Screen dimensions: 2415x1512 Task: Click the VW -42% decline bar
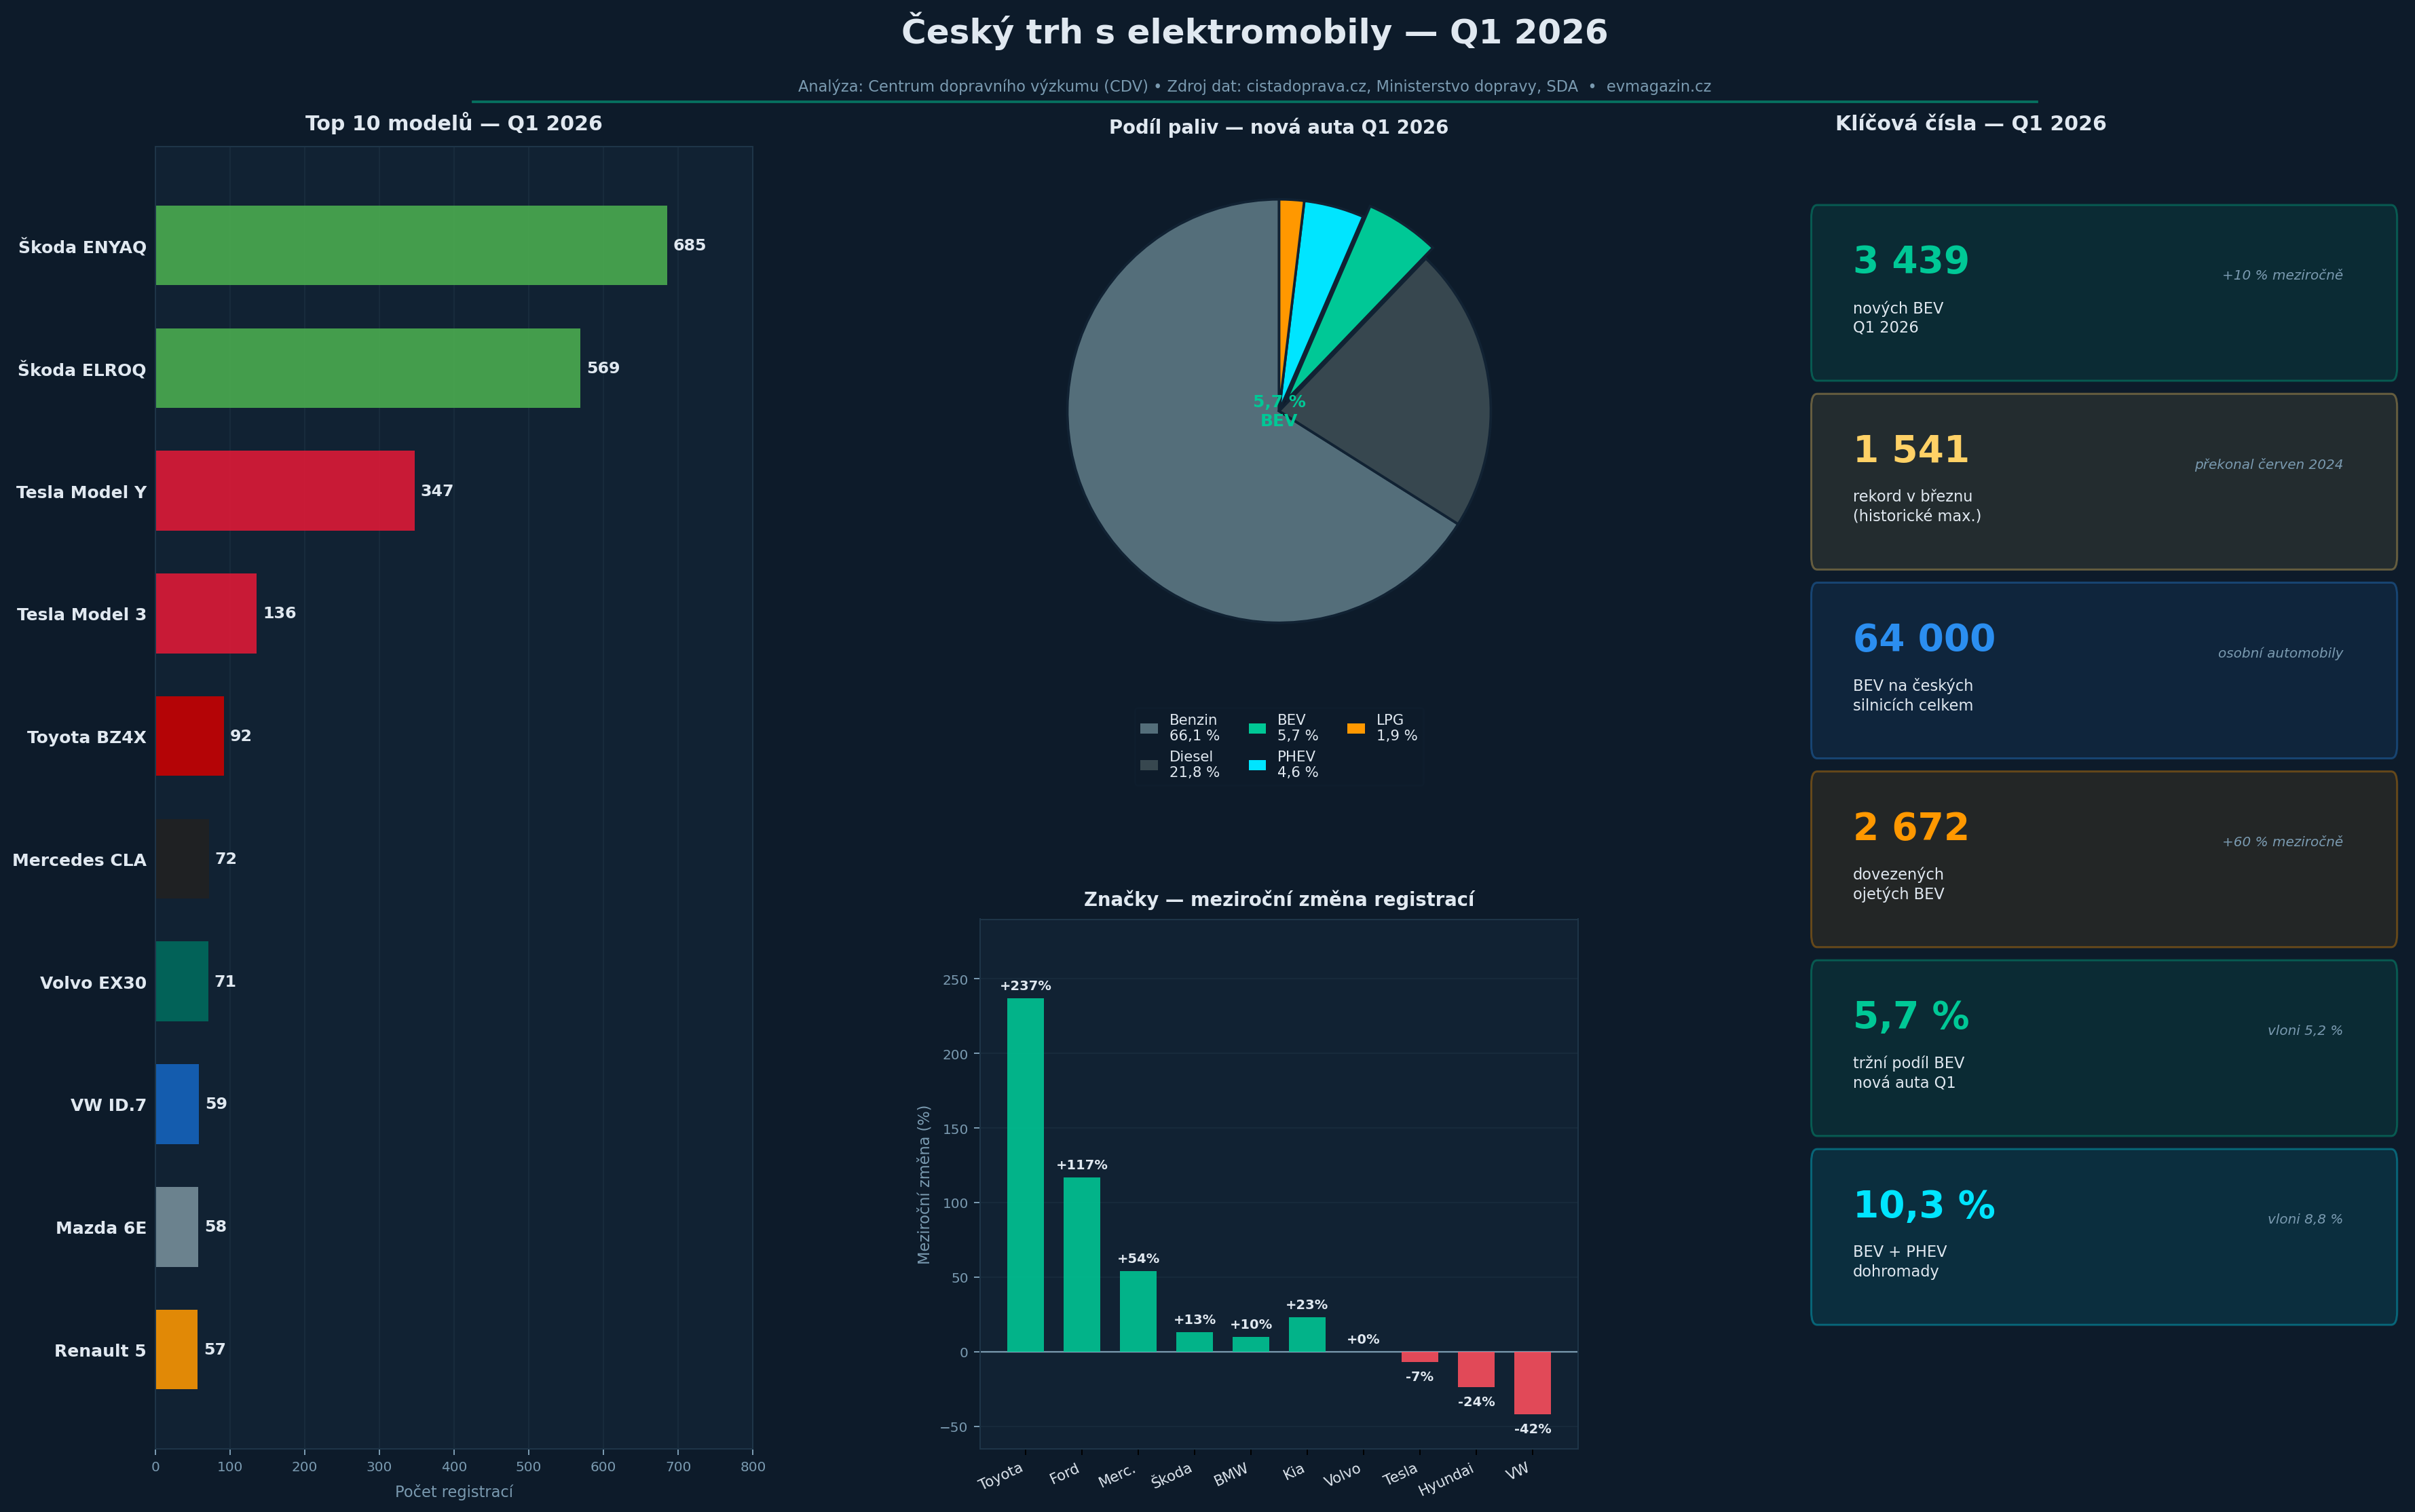1532,1382
